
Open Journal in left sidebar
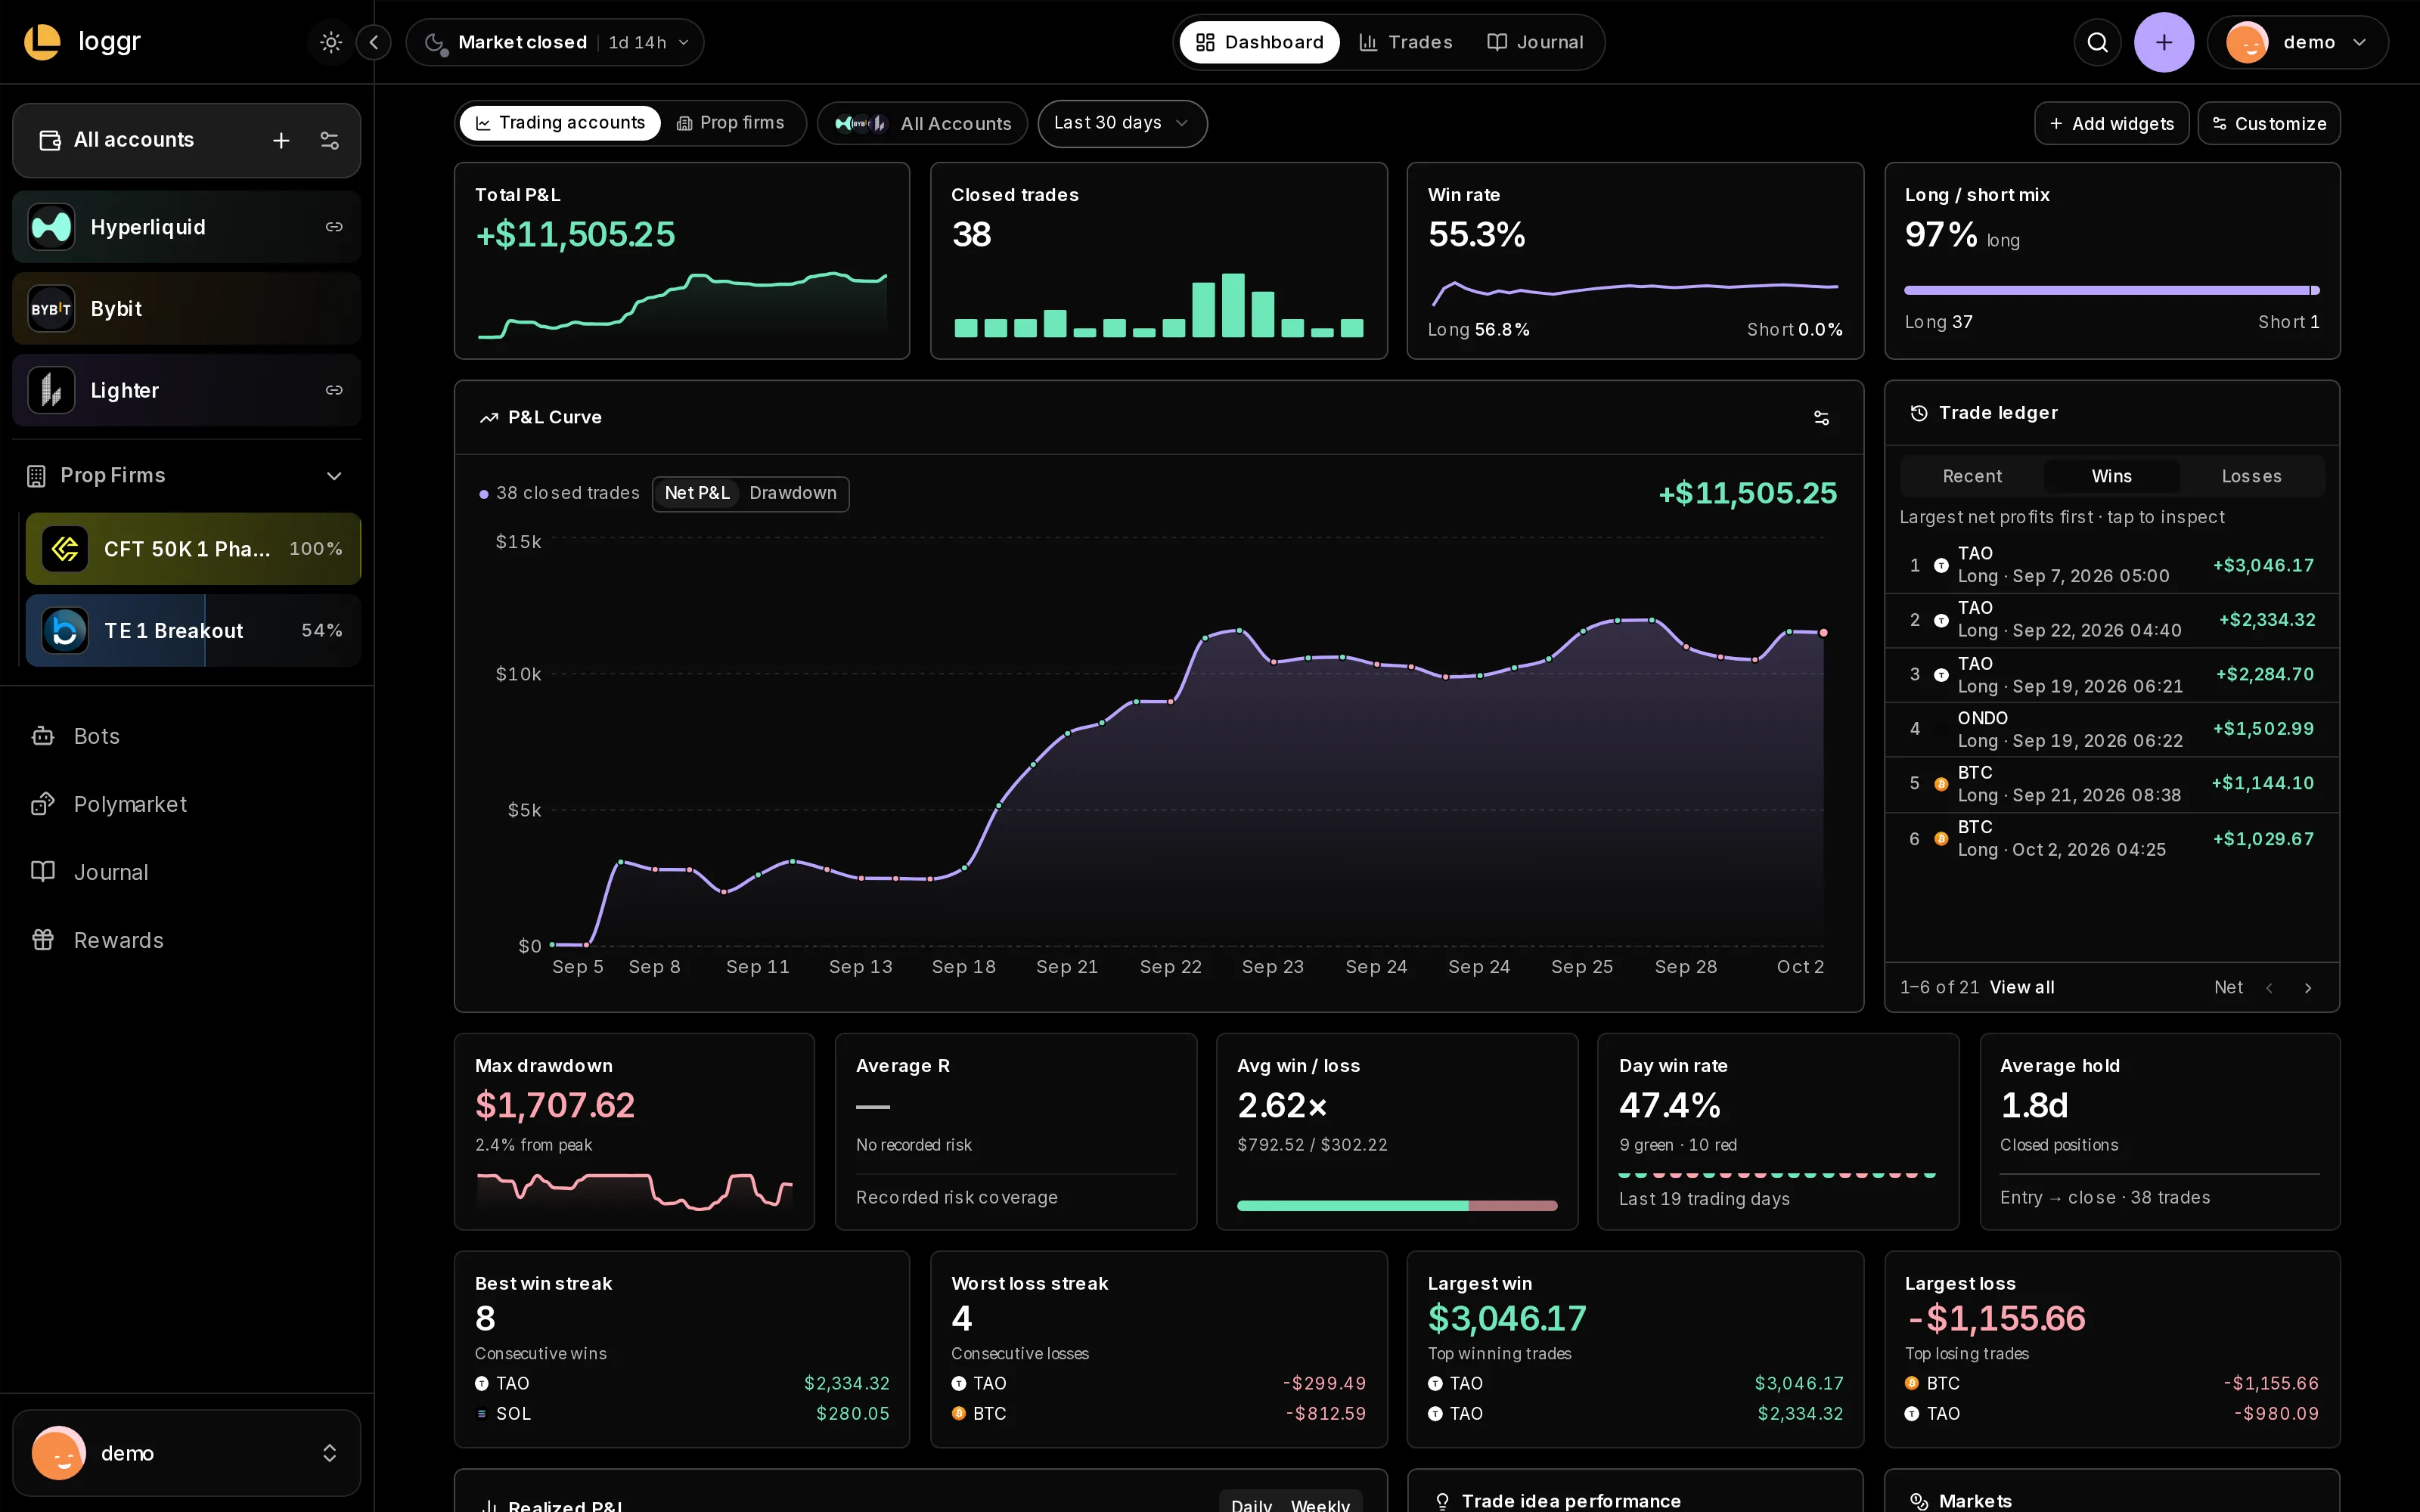pos(187,872)
